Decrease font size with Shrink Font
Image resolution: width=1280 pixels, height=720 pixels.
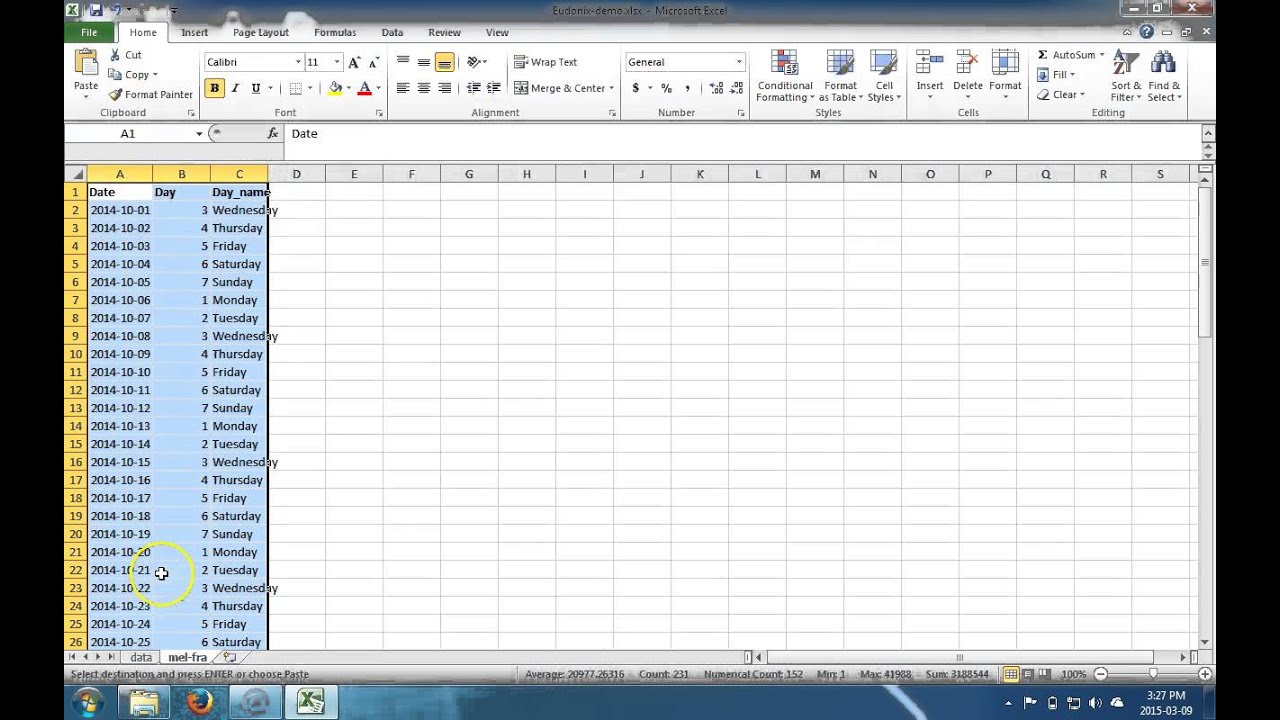[372, 62]
